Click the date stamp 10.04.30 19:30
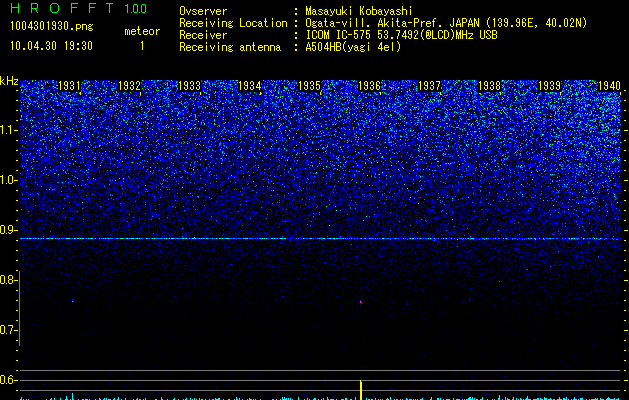 (x=51, y=46)
